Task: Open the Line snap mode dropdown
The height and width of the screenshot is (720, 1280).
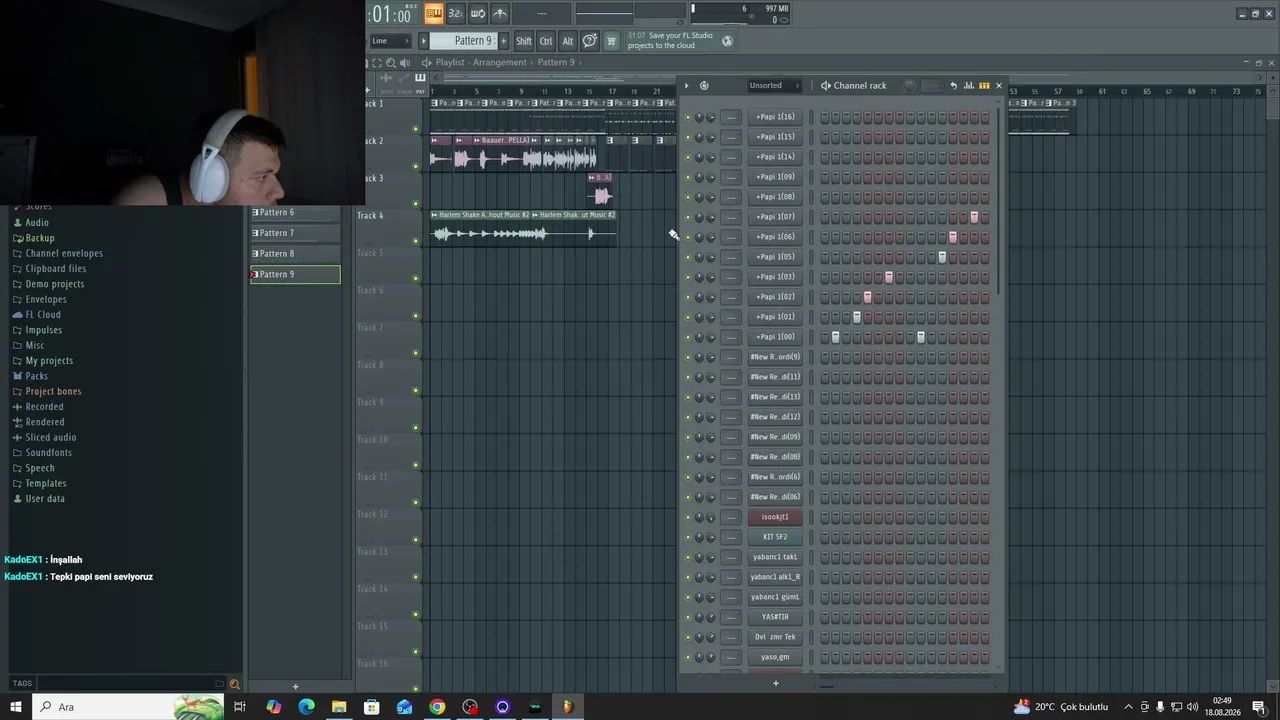Action: 391,41
